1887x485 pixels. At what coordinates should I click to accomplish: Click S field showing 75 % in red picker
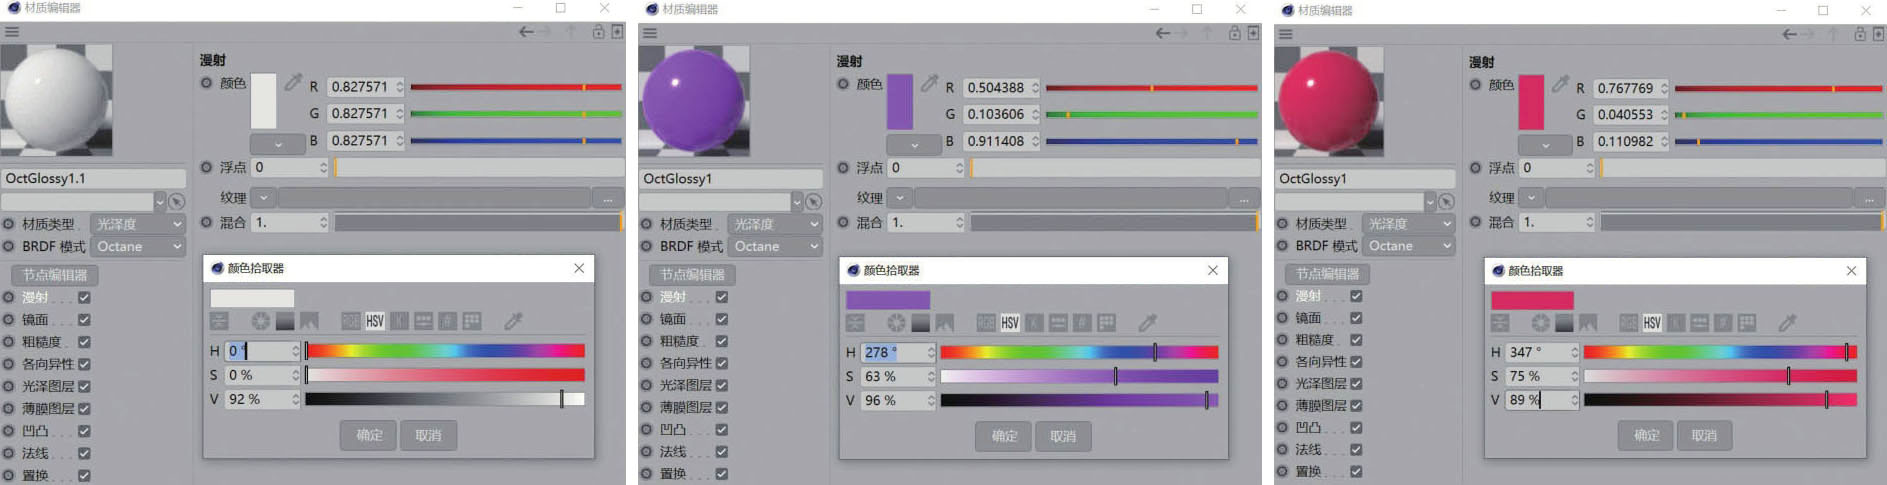pyautogui.click(x=1541, y=376)
